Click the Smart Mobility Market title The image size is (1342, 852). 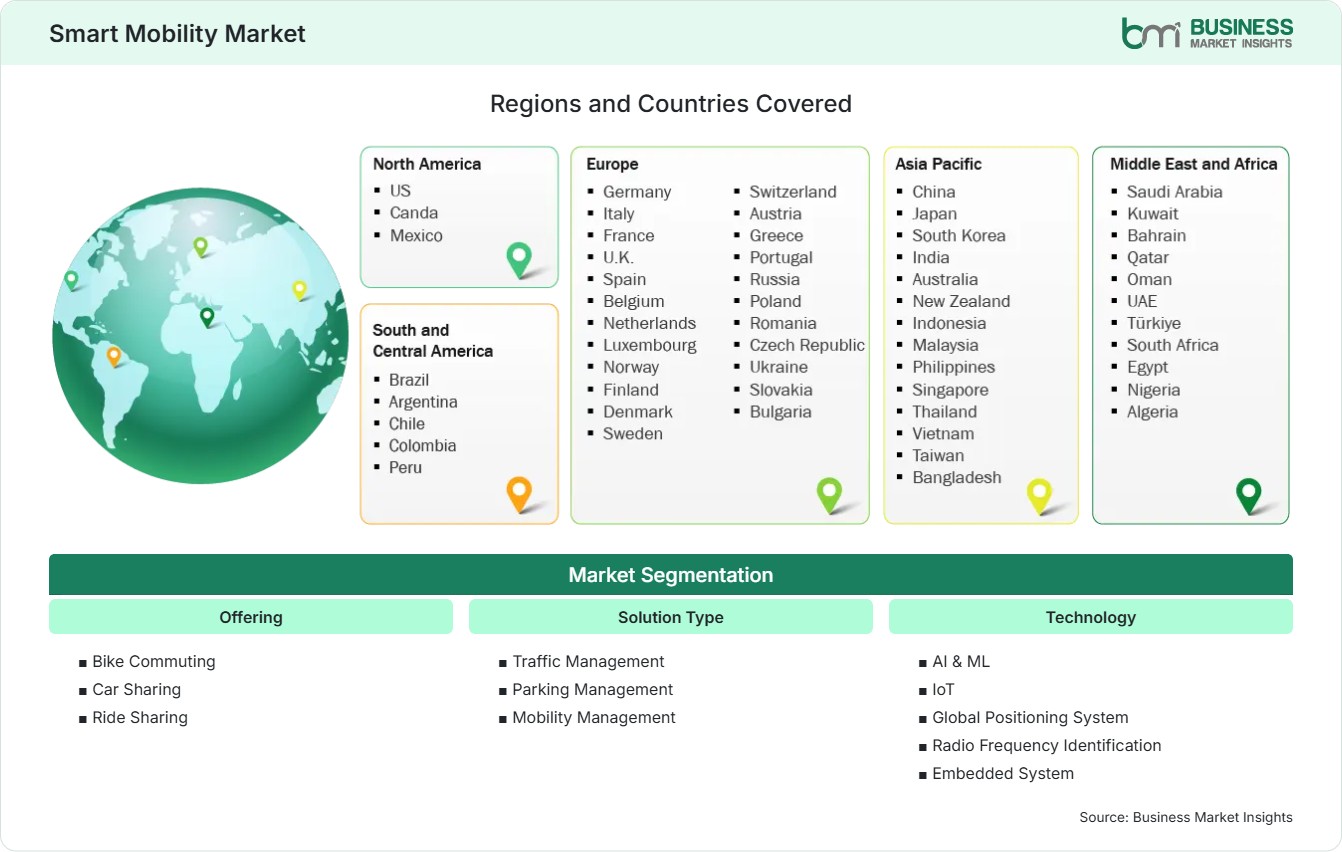pyautogui.click(x=177, y=33)
